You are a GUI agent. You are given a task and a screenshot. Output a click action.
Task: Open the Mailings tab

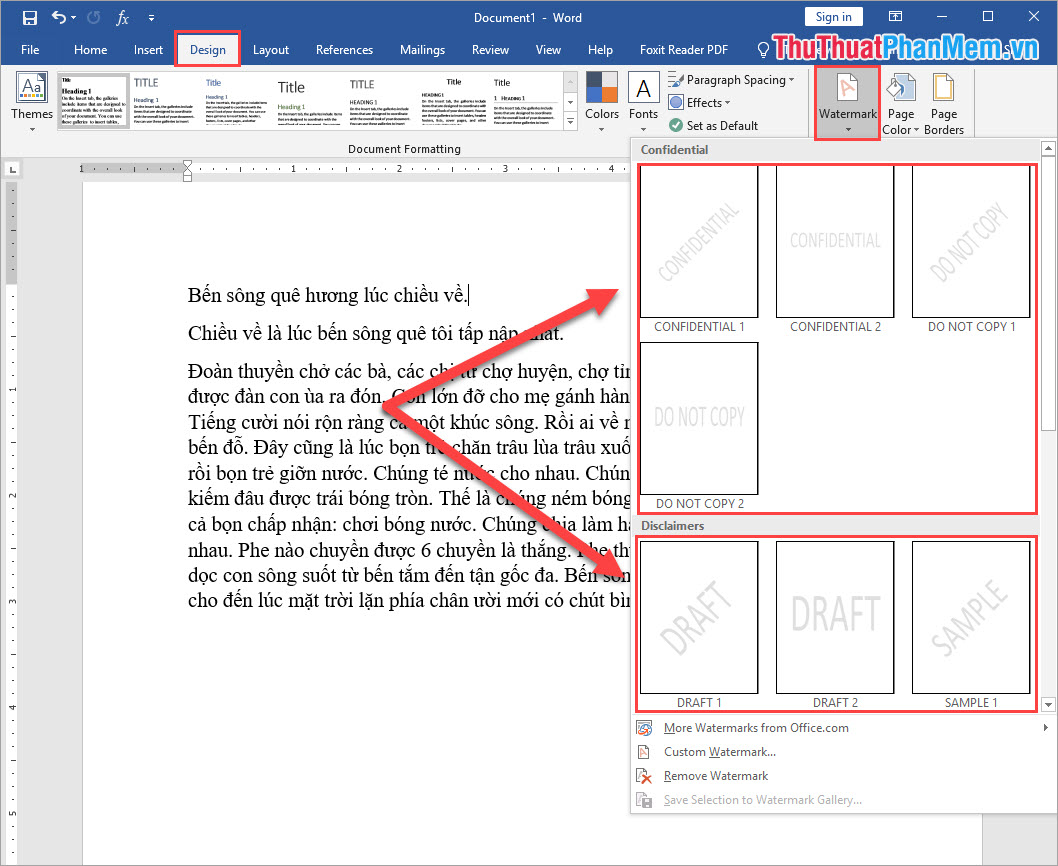point(422,50)
